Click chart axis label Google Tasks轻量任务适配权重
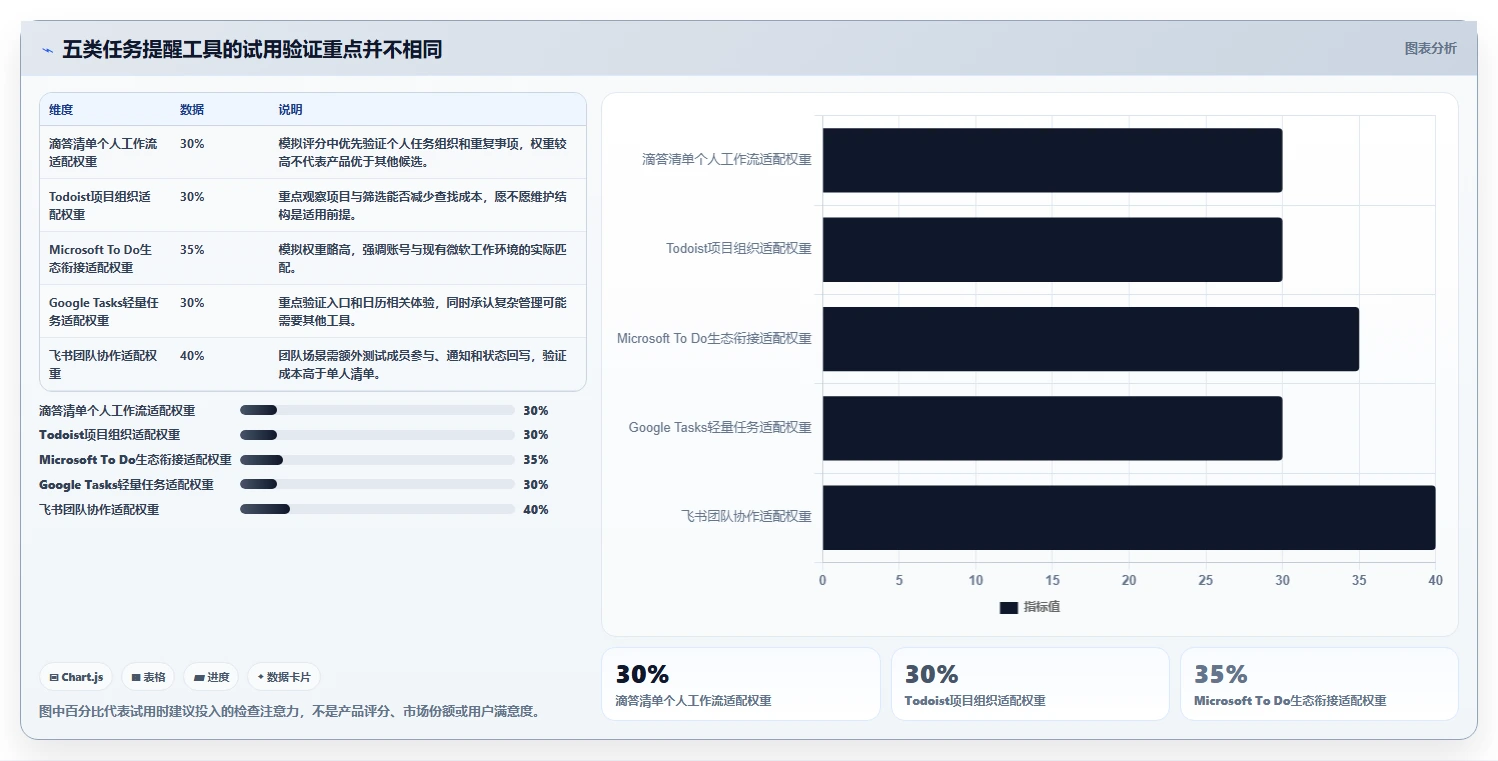The height and width of the screenshot is (761, 1498). click(x=720, y=427)
